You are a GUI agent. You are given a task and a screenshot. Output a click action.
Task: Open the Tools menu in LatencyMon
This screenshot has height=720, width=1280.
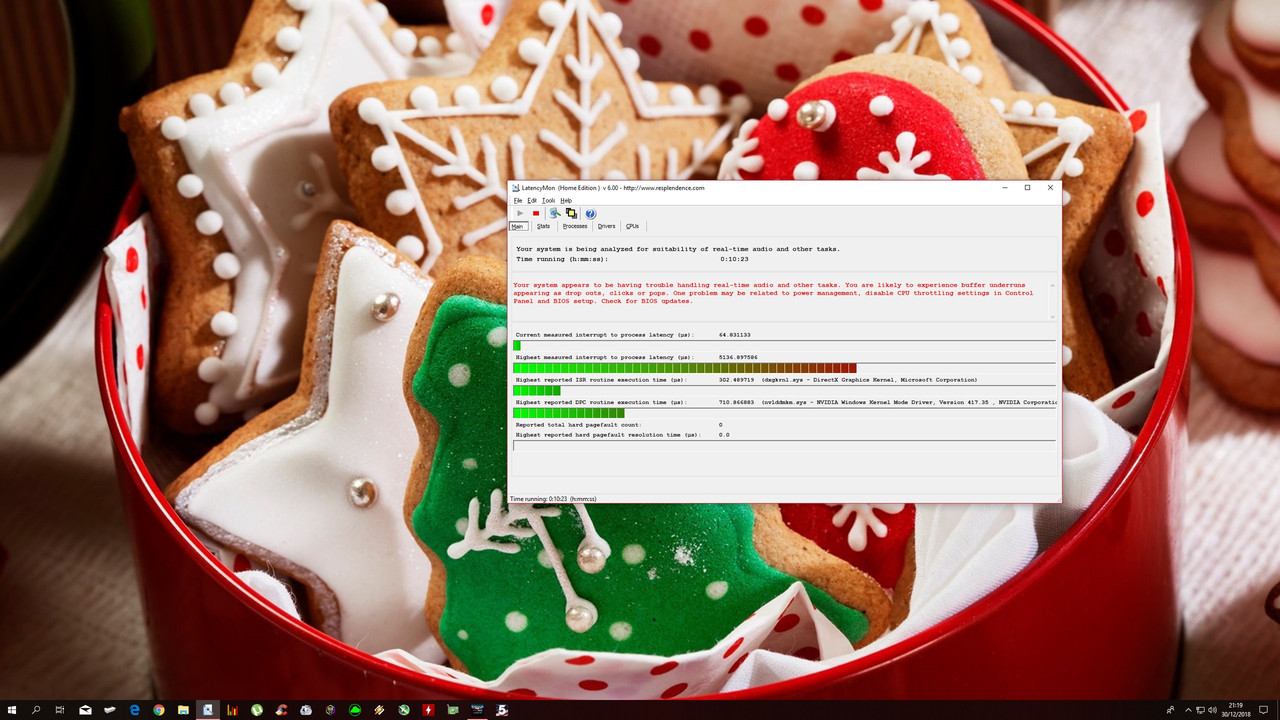click(x=548, y=200)
